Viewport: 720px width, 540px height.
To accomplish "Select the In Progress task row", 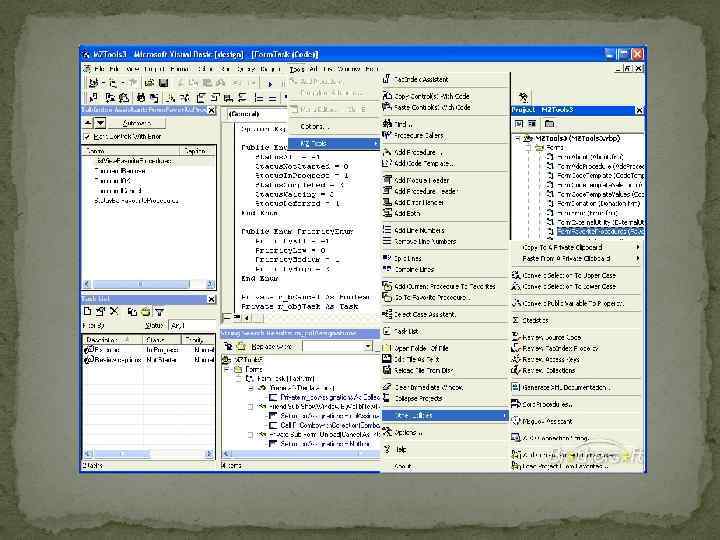I will 149,350.
